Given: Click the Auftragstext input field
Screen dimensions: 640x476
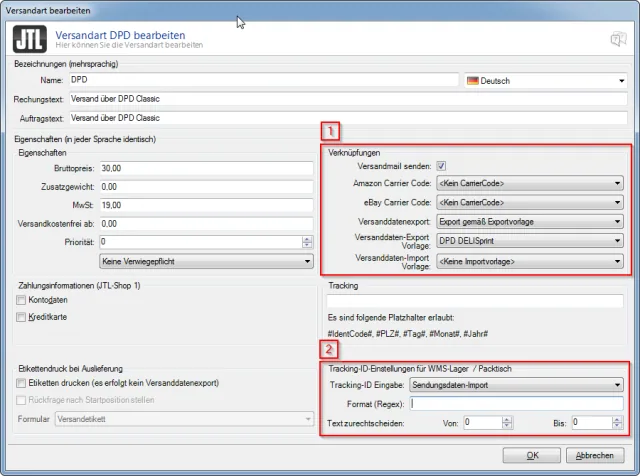Looking at the screenshot, I should [x=348, y=118].
